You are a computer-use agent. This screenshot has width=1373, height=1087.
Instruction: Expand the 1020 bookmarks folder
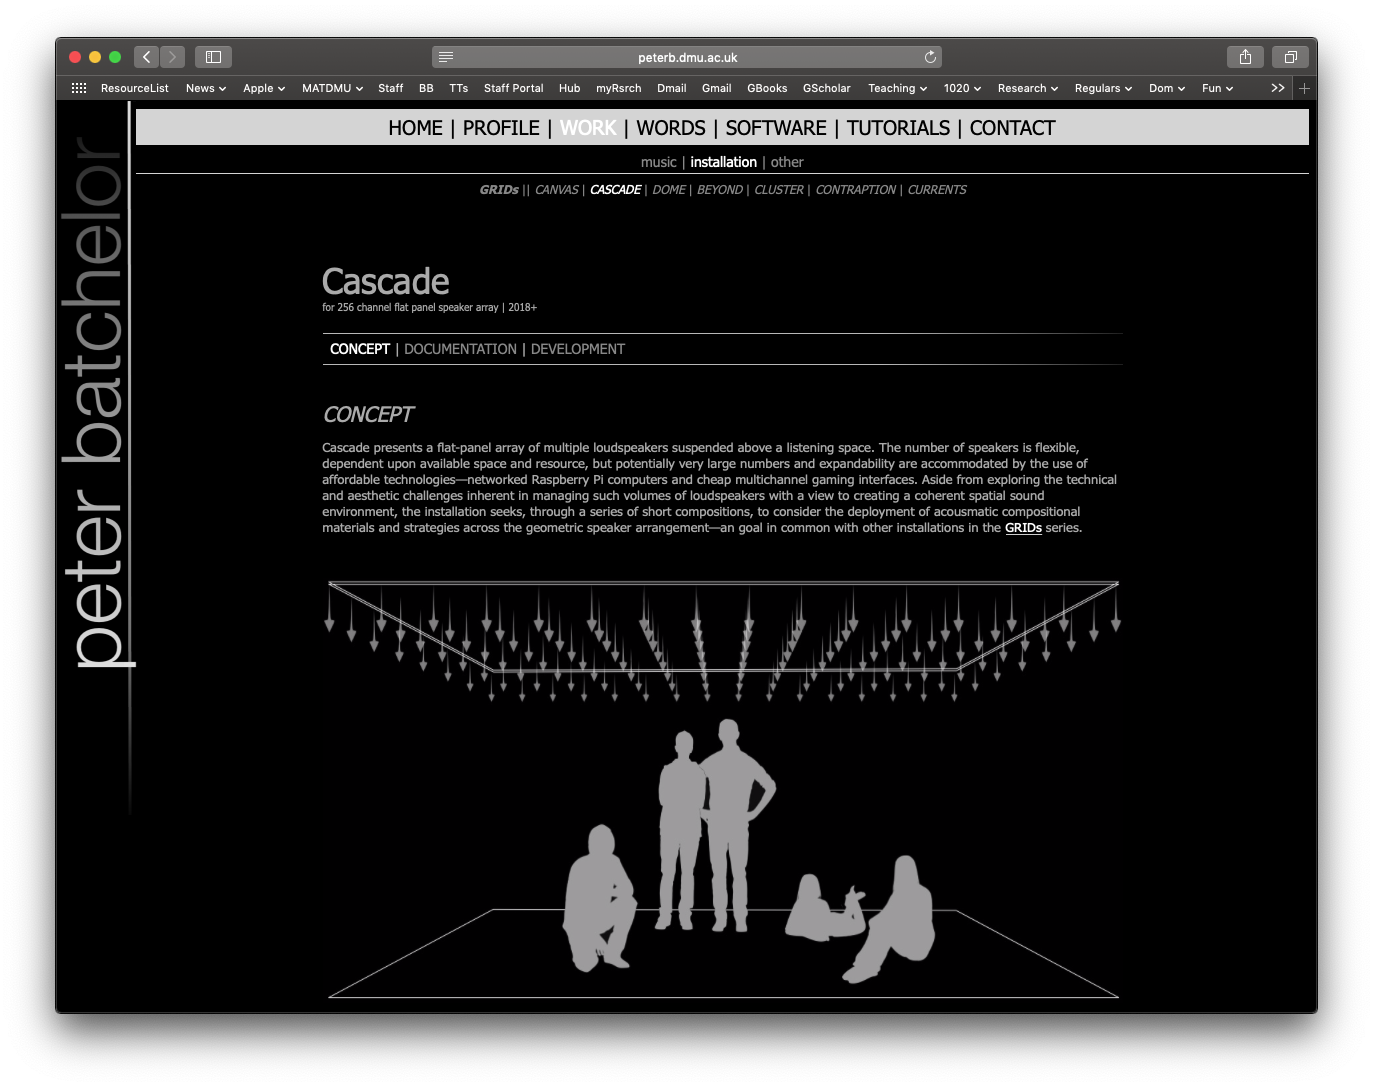[962, 88]
